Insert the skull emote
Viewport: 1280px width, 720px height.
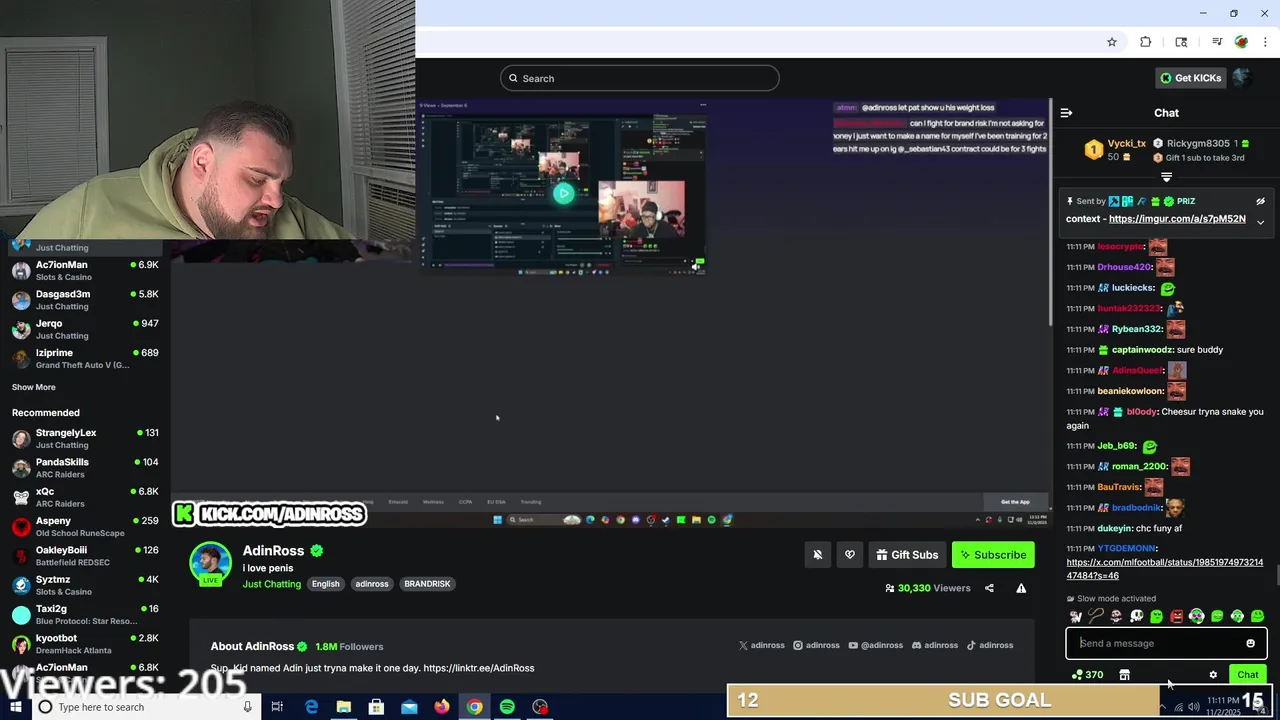coord(1136,616)
